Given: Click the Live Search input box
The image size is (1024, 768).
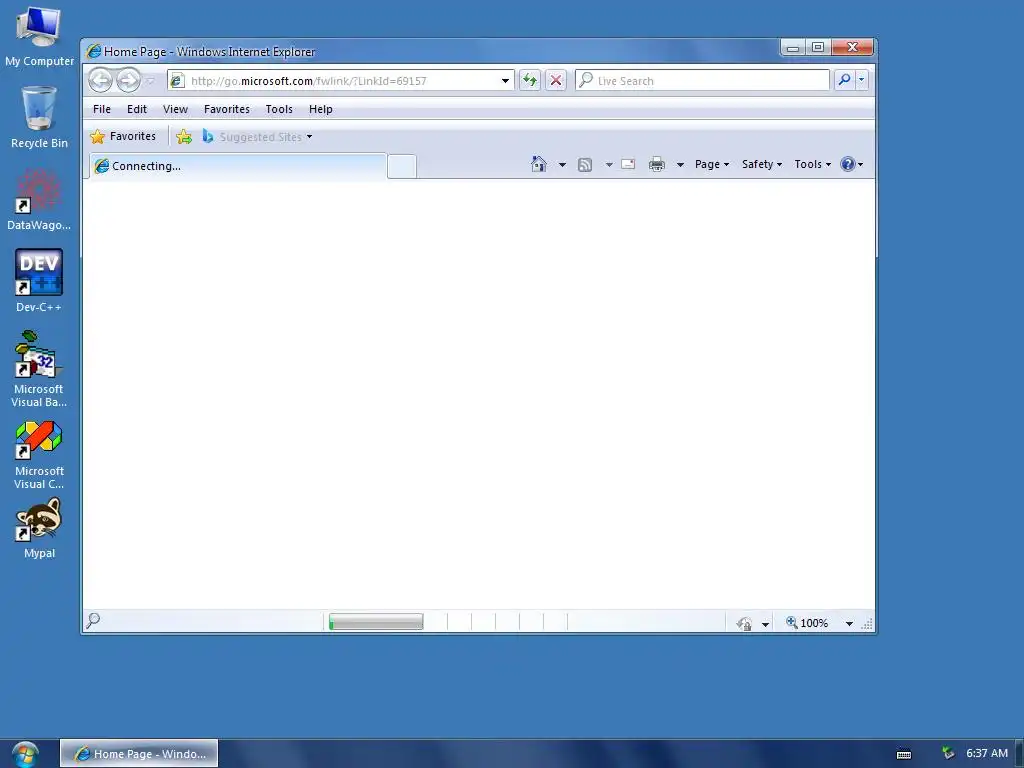Looking at the screenshot, I should 702,80.
